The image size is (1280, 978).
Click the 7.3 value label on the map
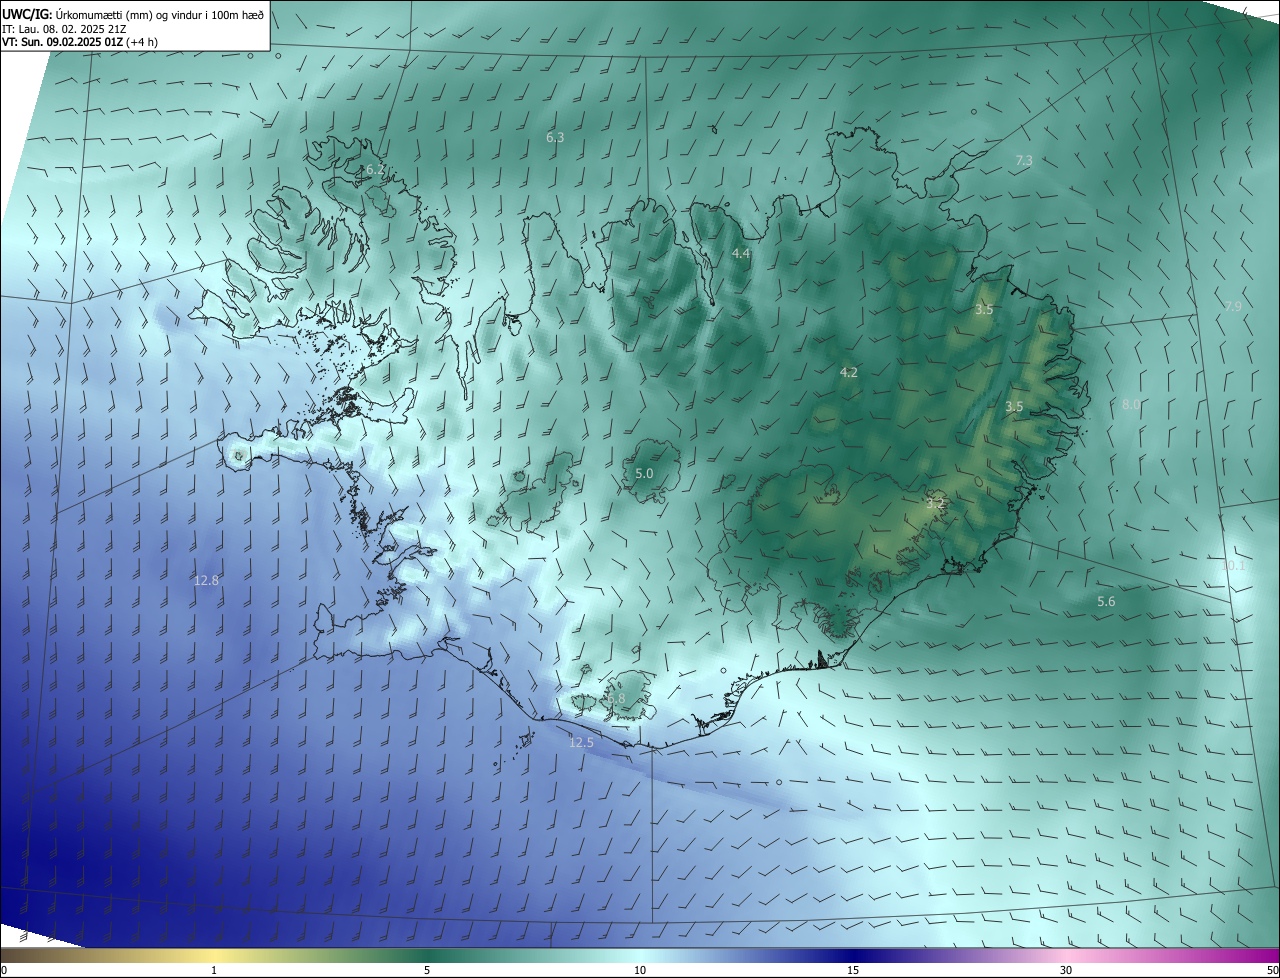[1024, 160]
